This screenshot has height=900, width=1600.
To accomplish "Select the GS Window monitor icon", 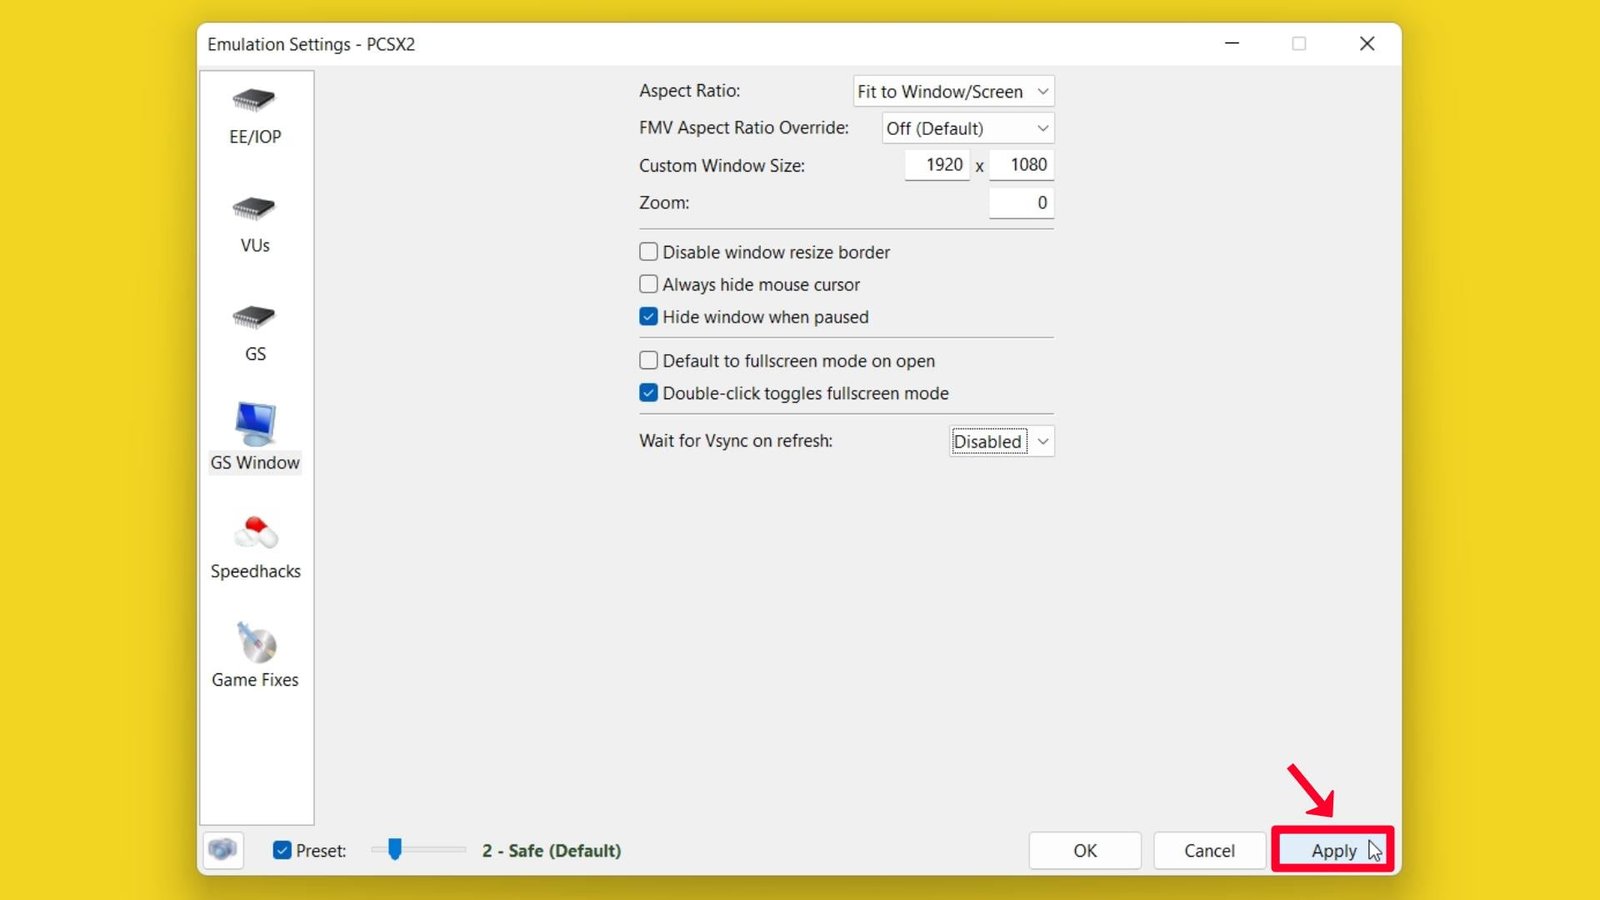I will point(255,424).
